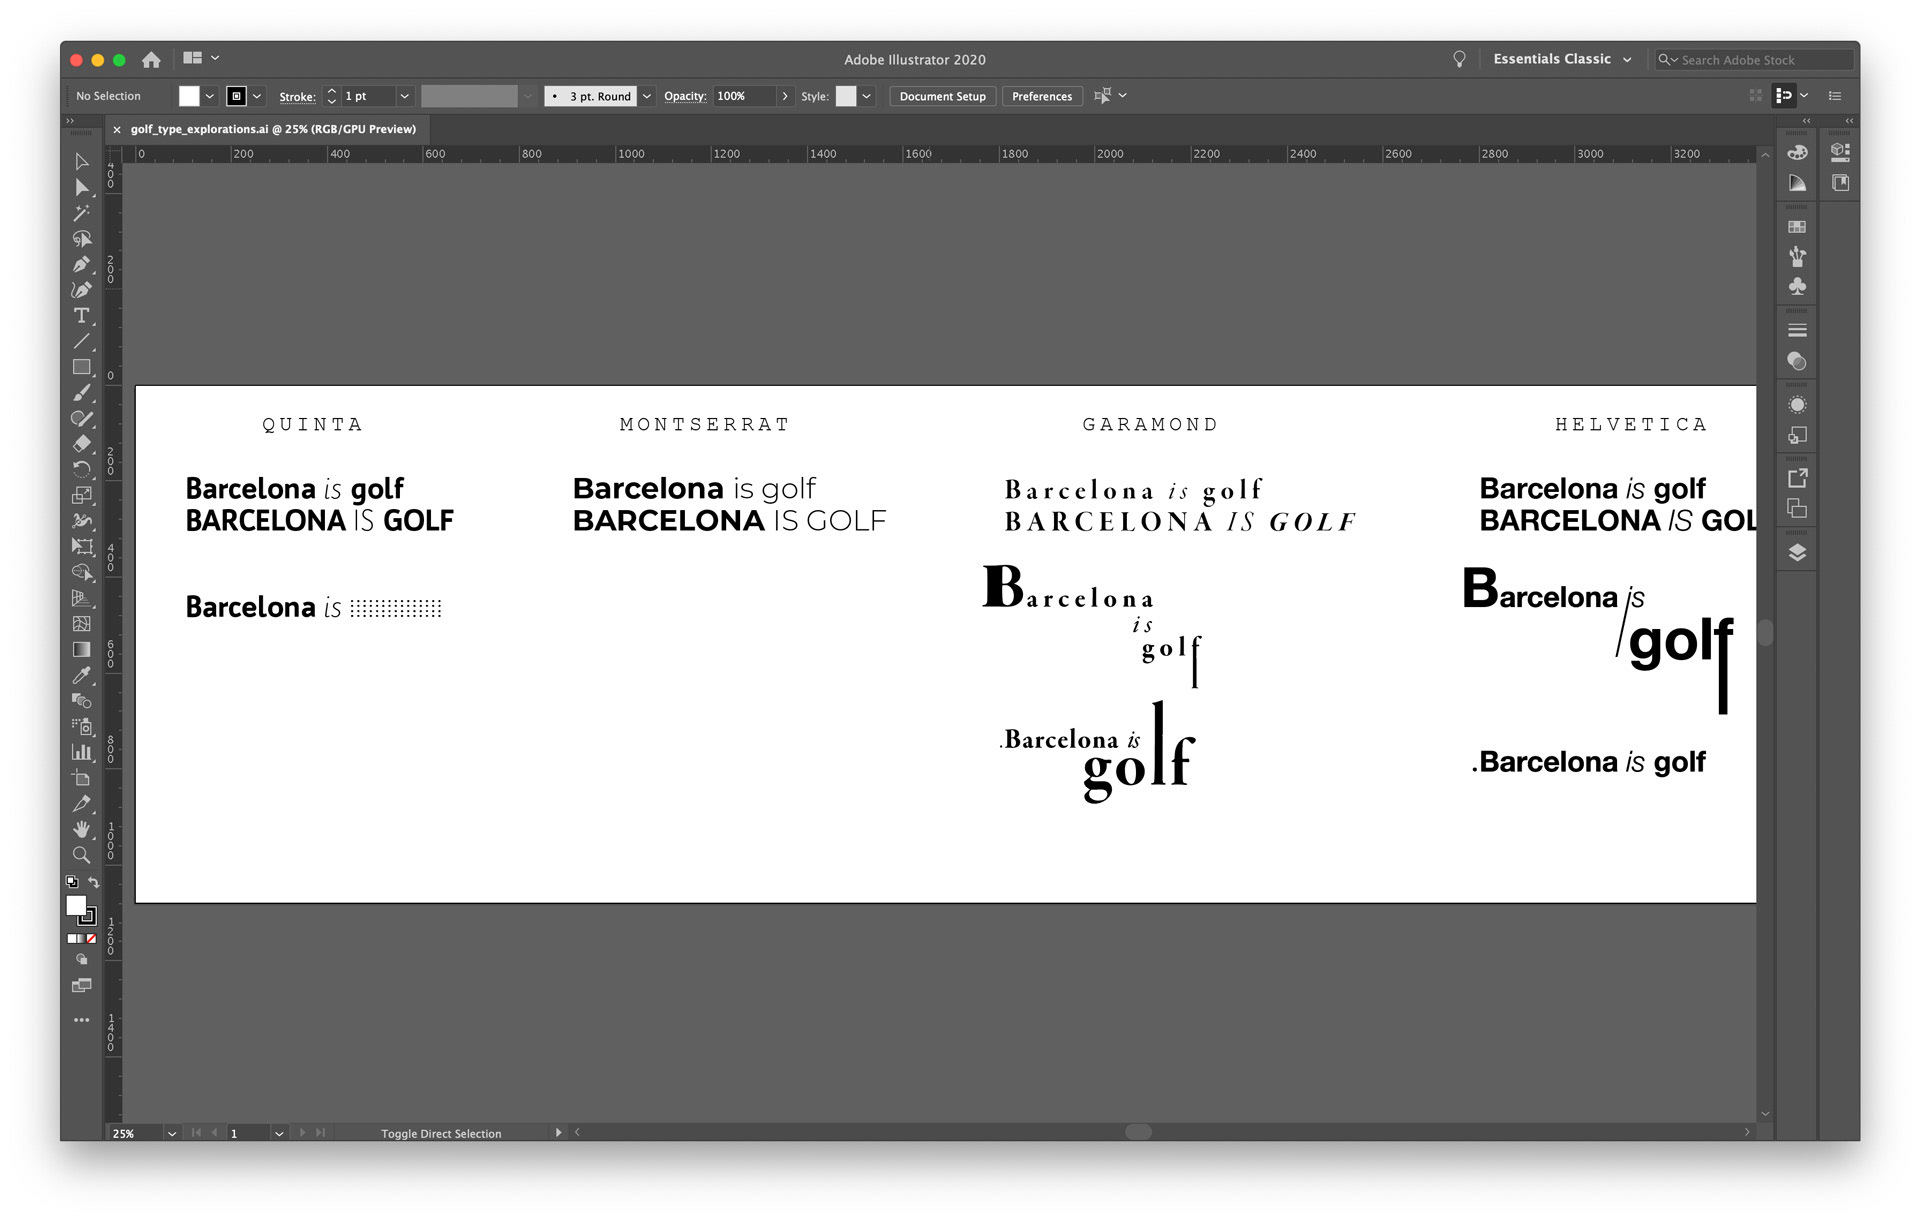1920x1220 pixels.
Task: Open the 25% zoom level dropdown
Action: point(172,1133)
